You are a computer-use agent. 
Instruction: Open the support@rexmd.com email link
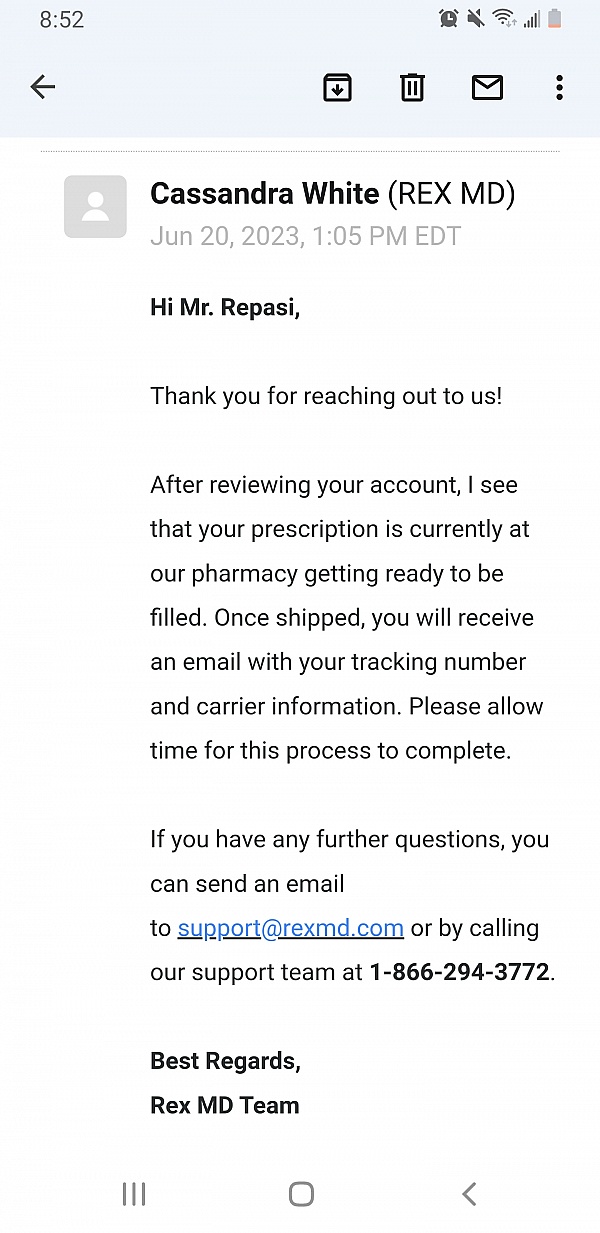coord(290,928)
